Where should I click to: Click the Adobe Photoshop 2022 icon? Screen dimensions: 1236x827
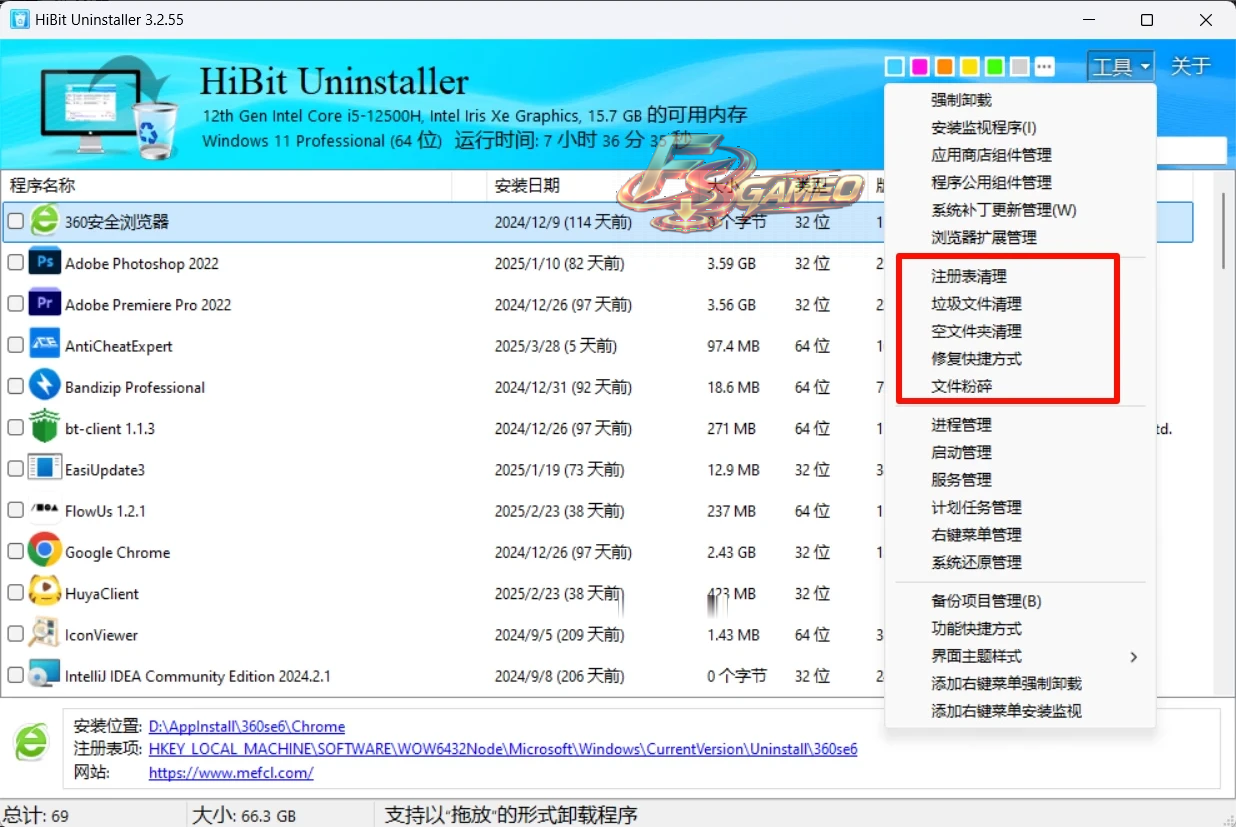coord(44,263)
